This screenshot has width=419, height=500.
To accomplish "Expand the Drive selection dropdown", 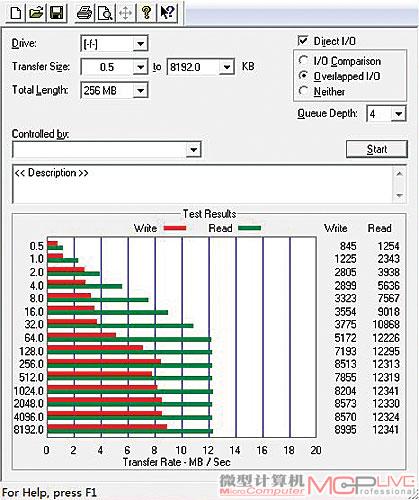I will pyautogui.click(x=140, y=44).
